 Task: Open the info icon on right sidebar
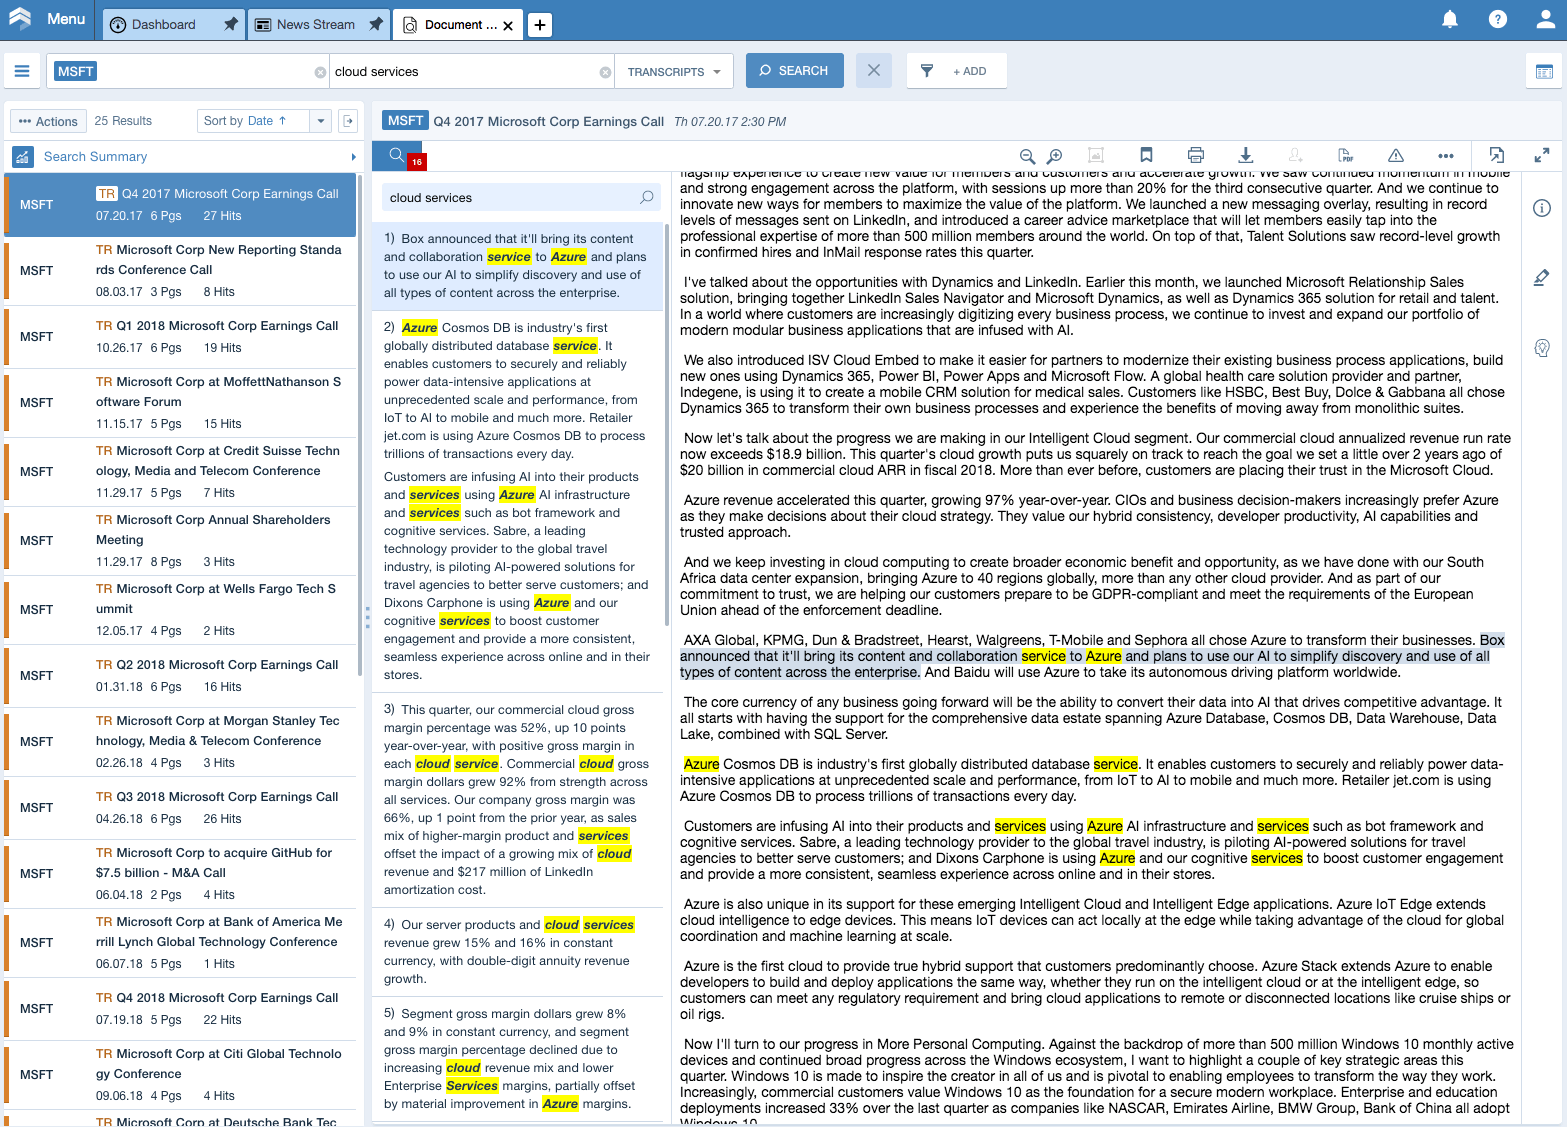[1542, 208]
